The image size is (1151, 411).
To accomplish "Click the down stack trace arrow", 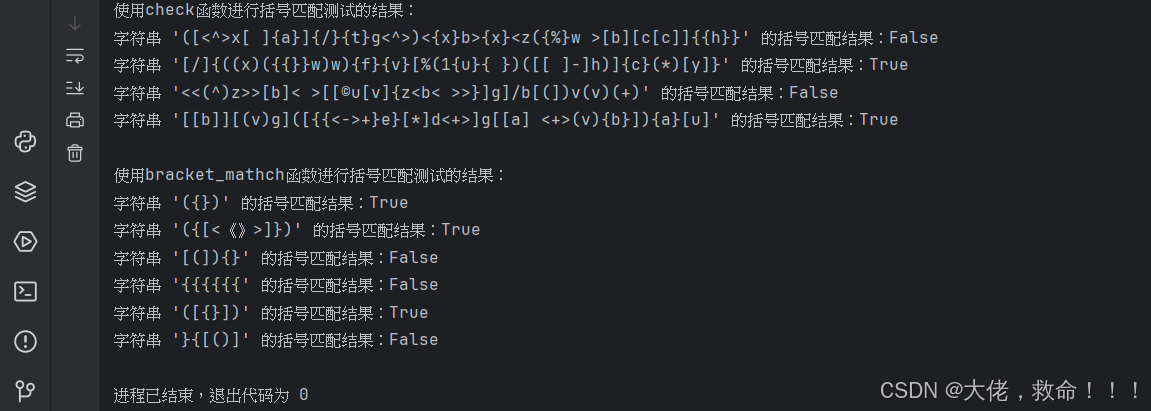I will tap(75, 23).
